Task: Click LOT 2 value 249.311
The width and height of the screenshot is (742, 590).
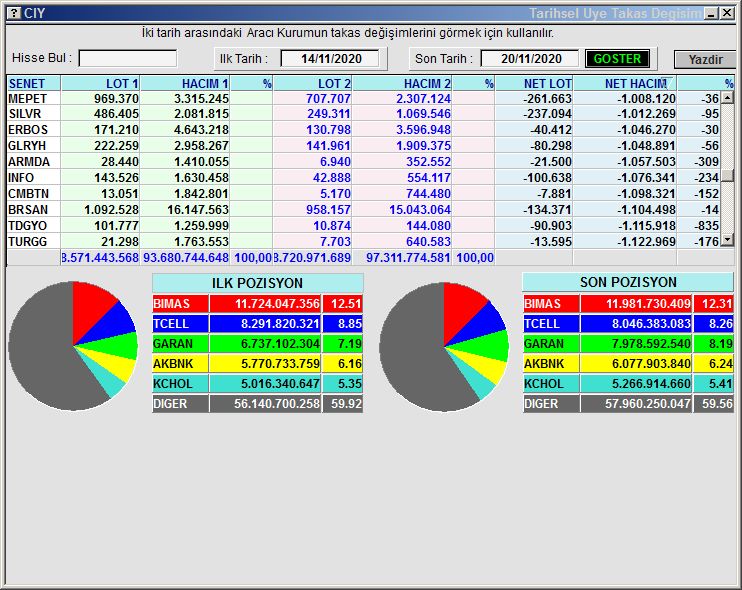Action: tap(328, 114)
